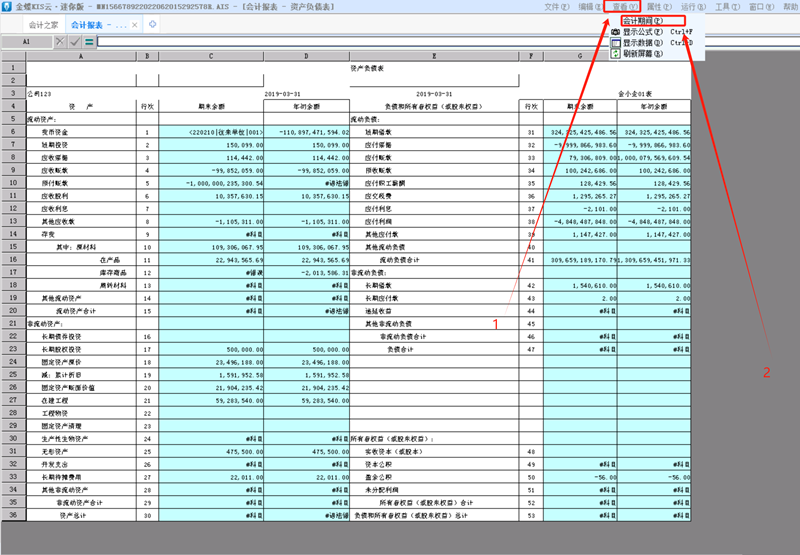The width and height of the screenshot is (800, 555).
Task: Open the 窗口 menu
Action: click(x=759, y=7)
